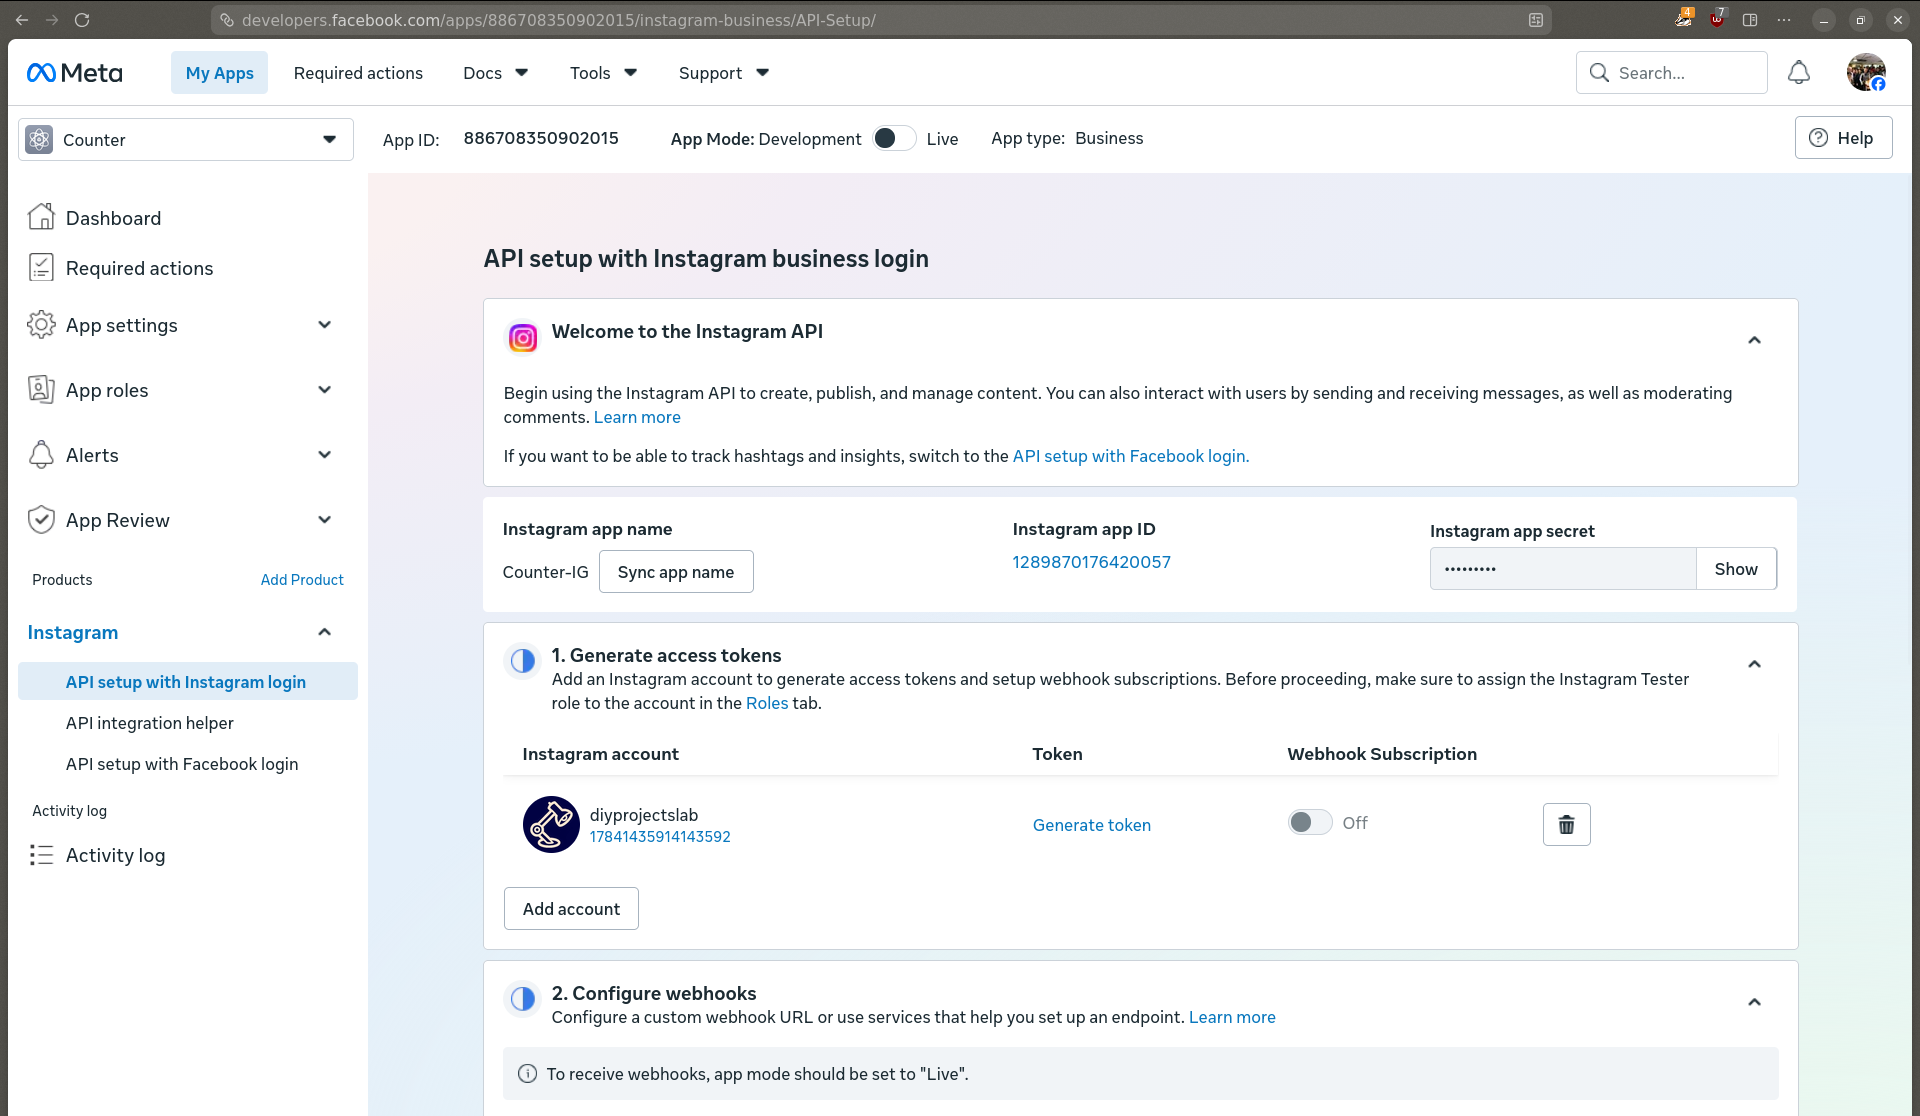Open the Counter app selector dropdown
The height and width of the screenshot is (1116, 1920).
click(x=186, y=140)
